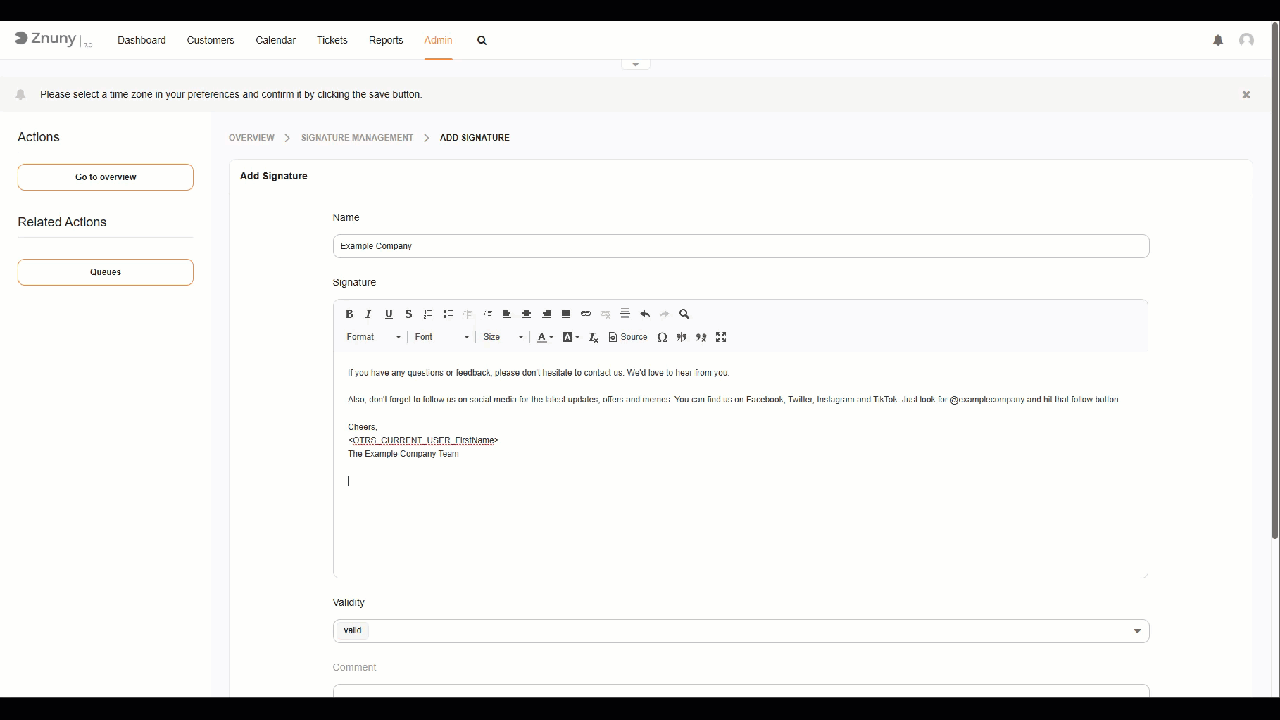The height and width of the screenshot is (720, 1280).
Task: Go to the Reports menu
Action: tap(386, 40)
